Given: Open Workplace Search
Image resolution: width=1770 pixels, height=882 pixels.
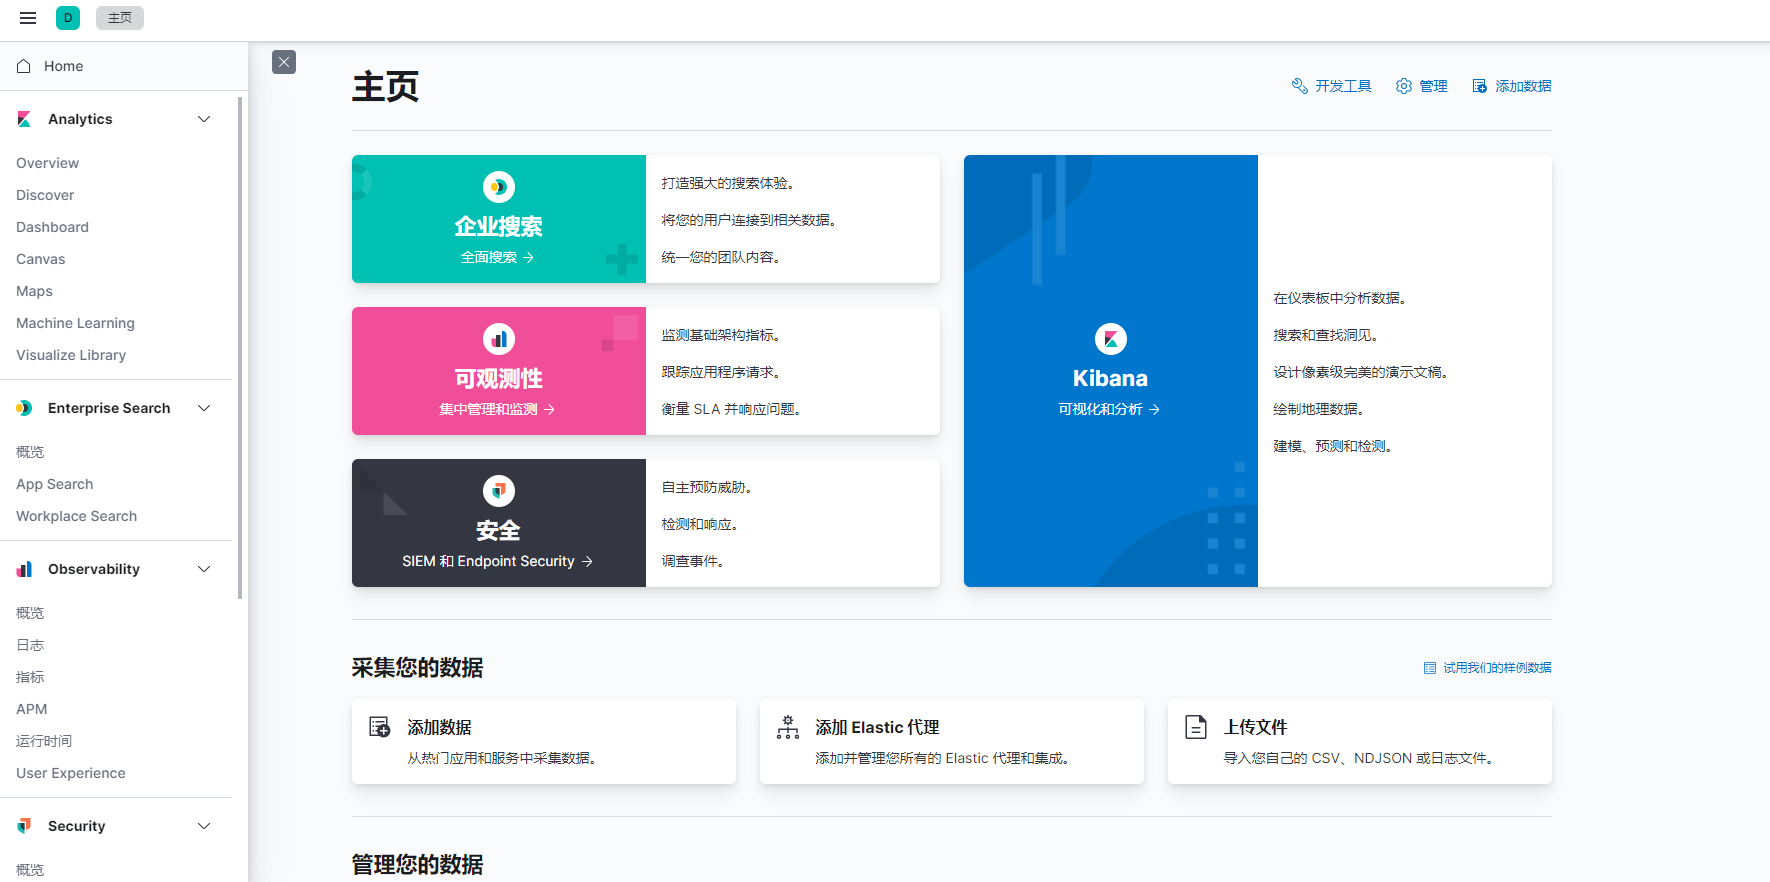Looking at the screenshot, I should (x=76, y=516).
